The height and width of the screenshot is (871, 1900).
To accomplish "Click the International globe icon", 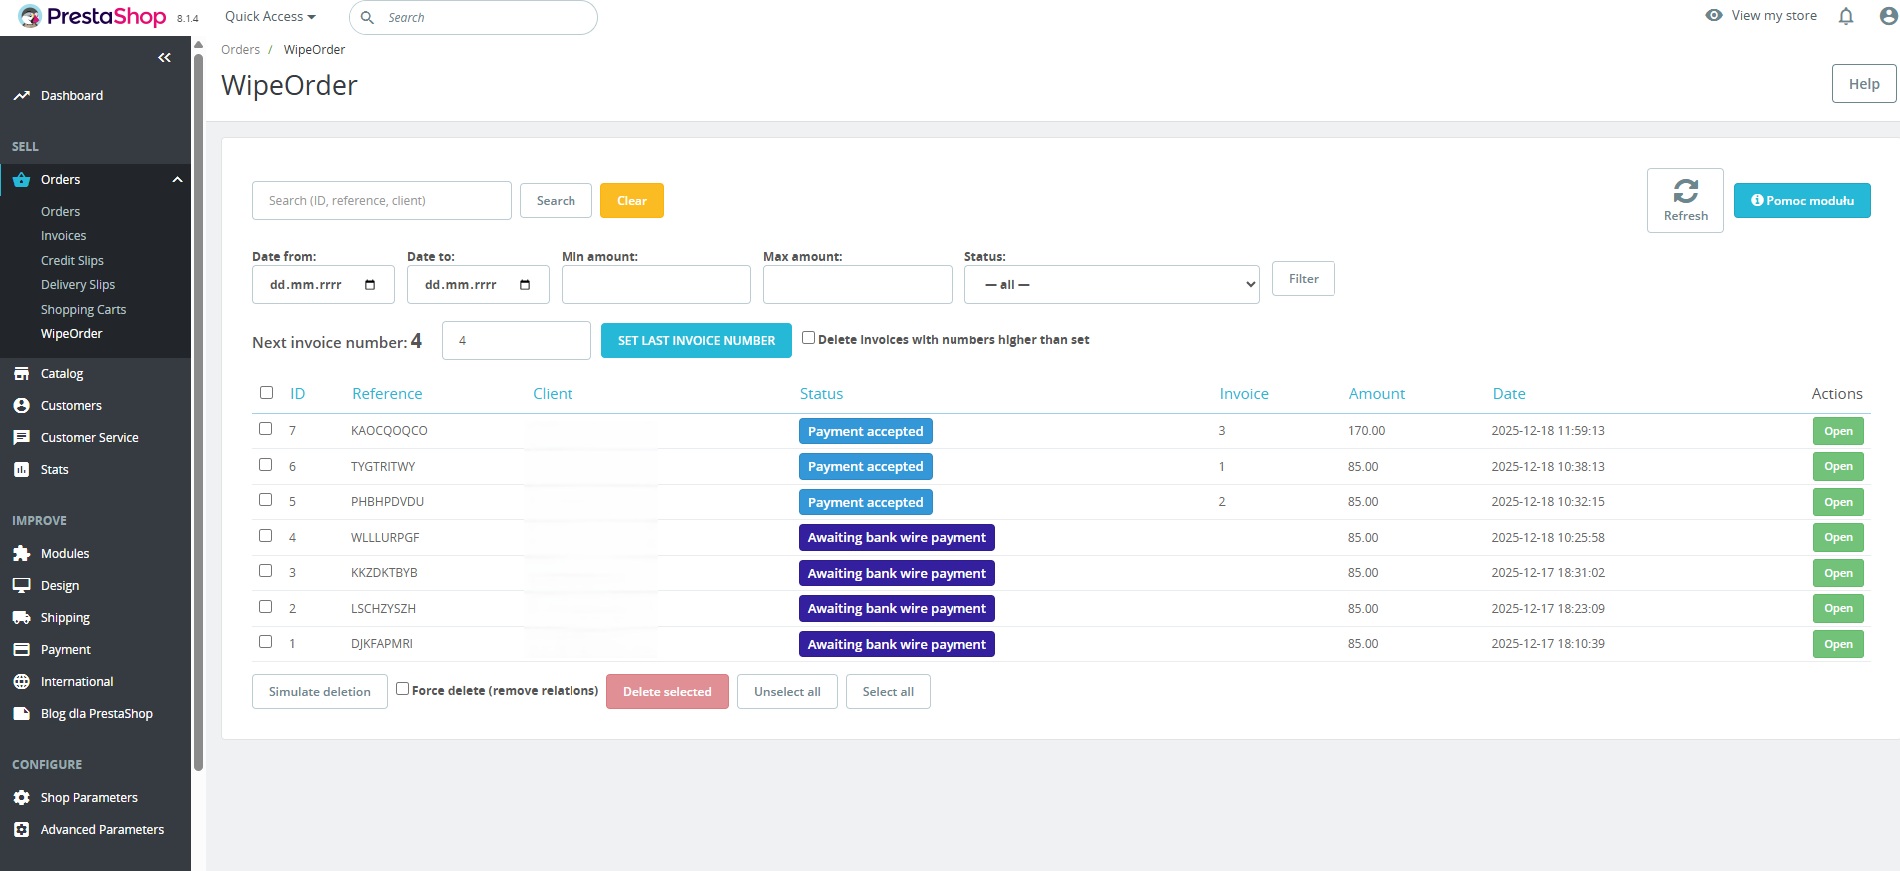I will 21,681.
